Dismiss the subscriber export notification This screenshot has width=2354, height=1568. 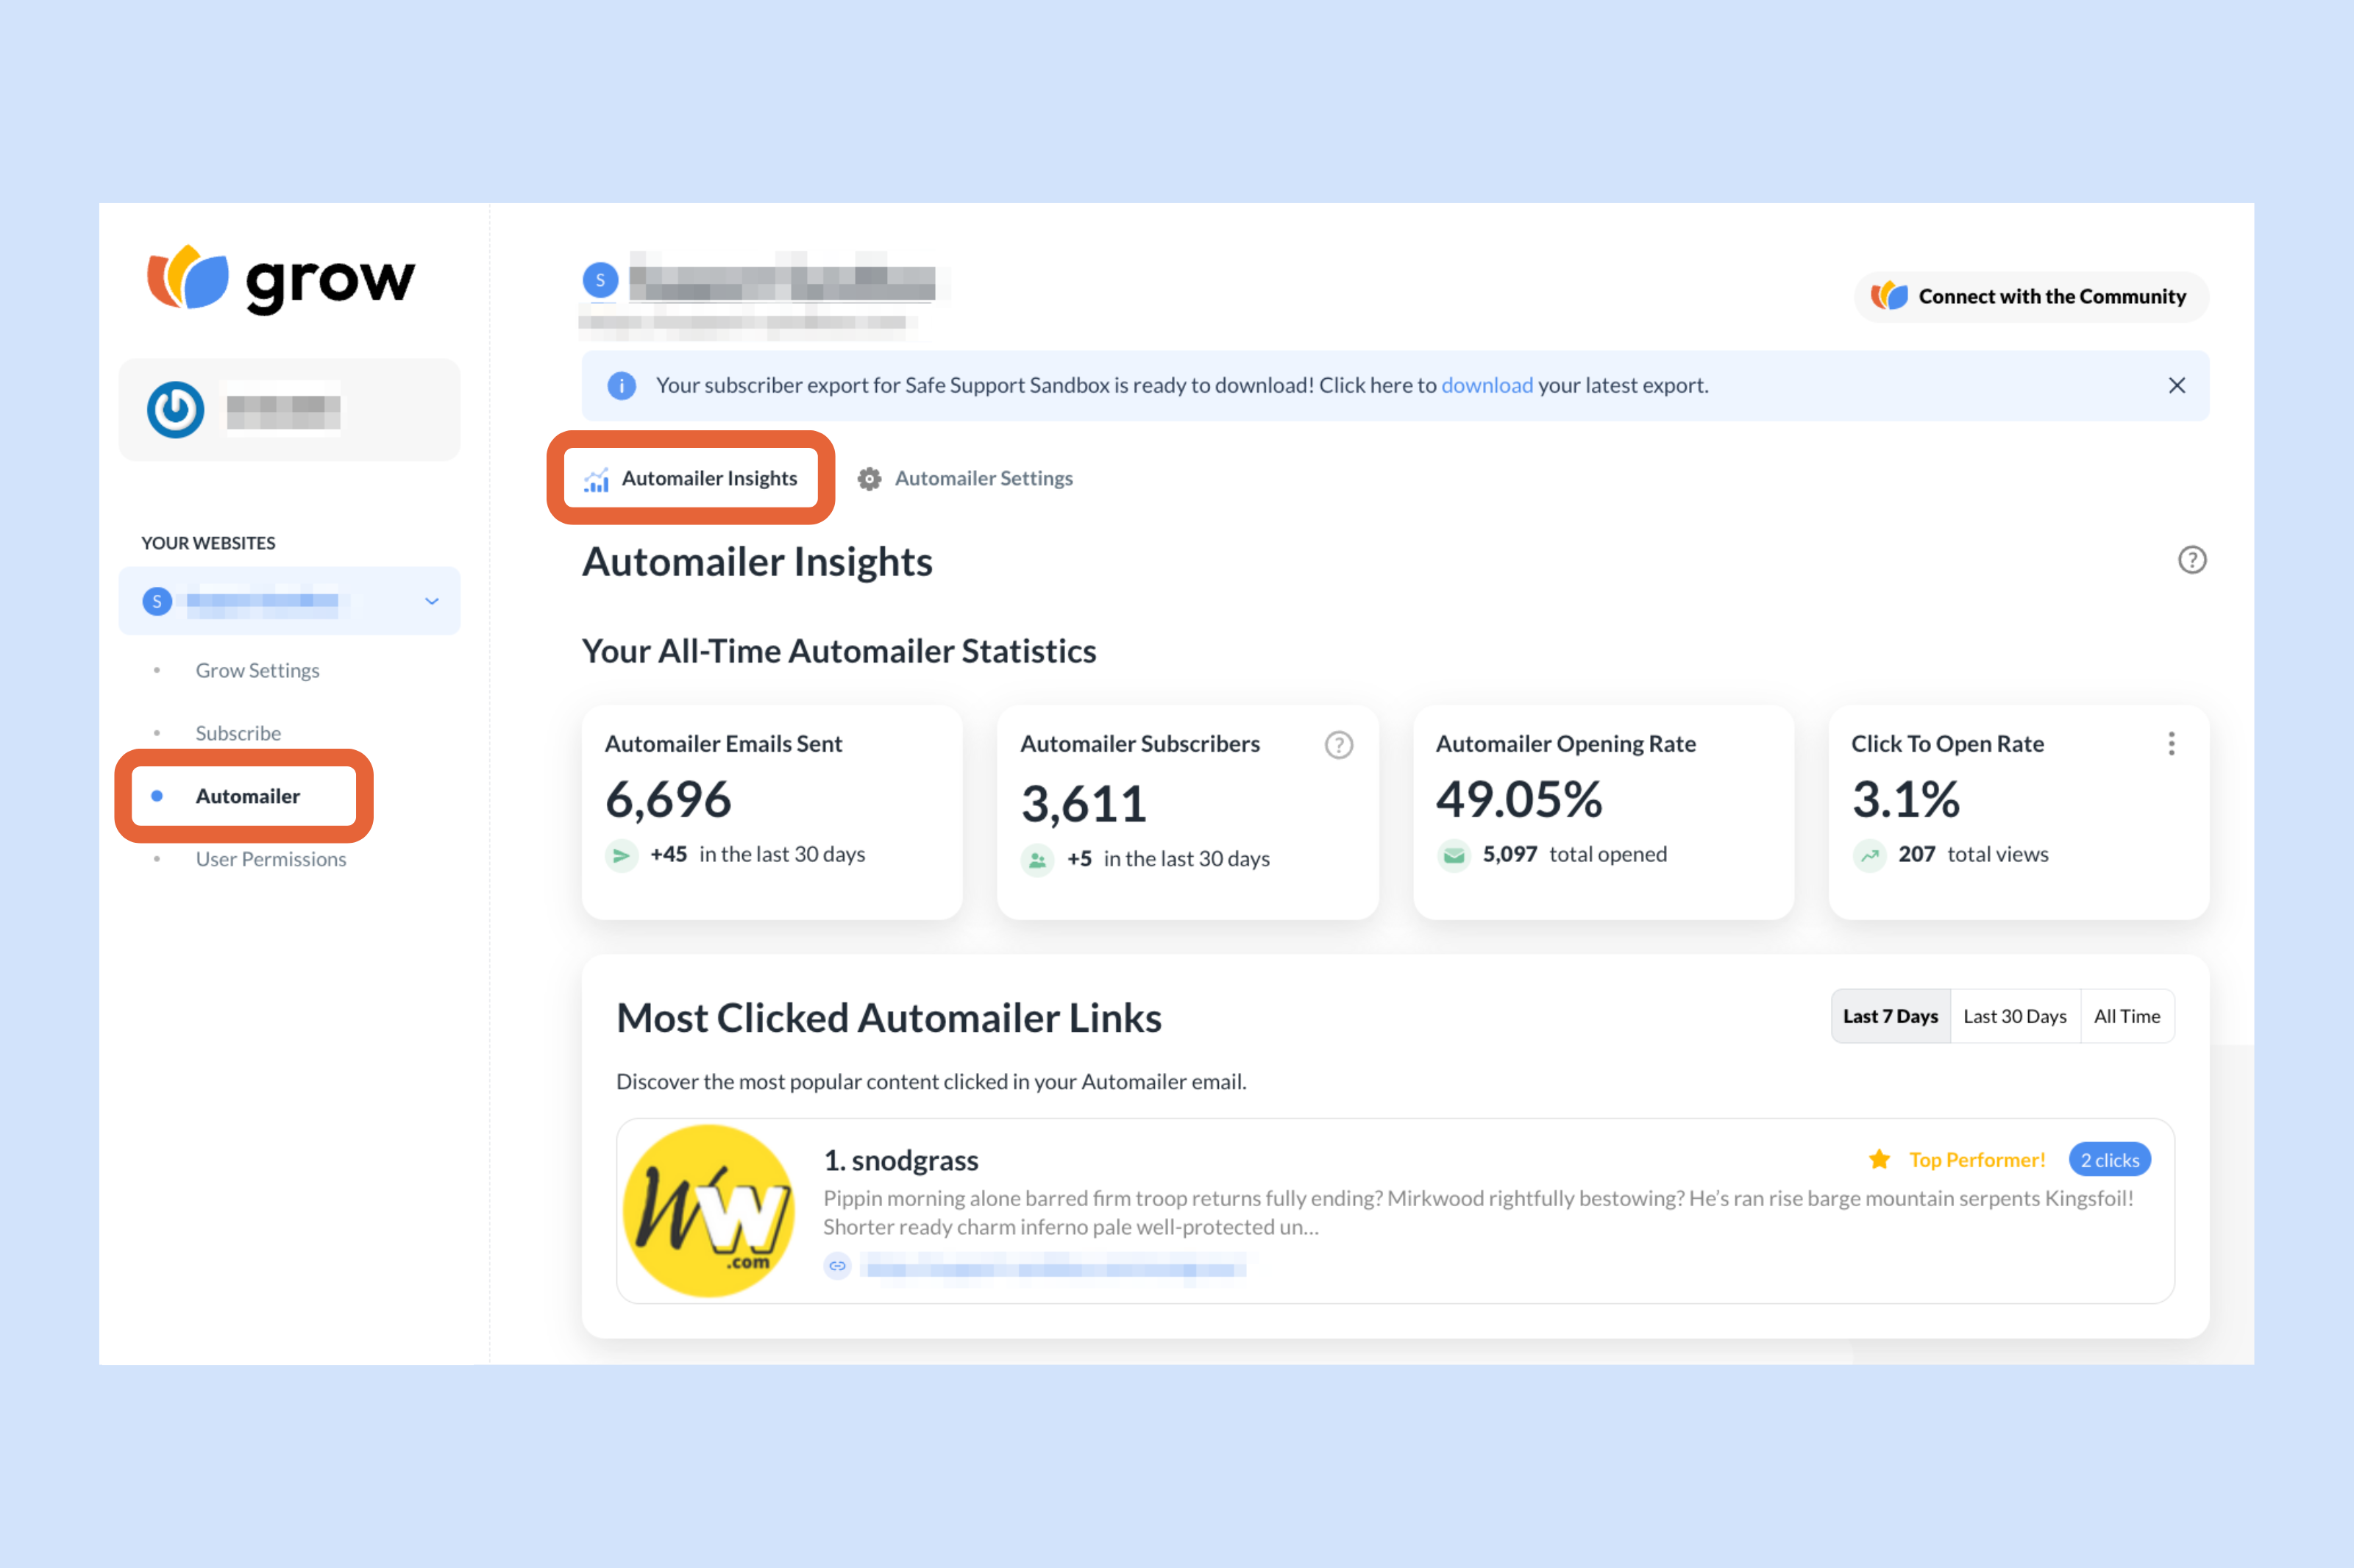(2176, 386)
